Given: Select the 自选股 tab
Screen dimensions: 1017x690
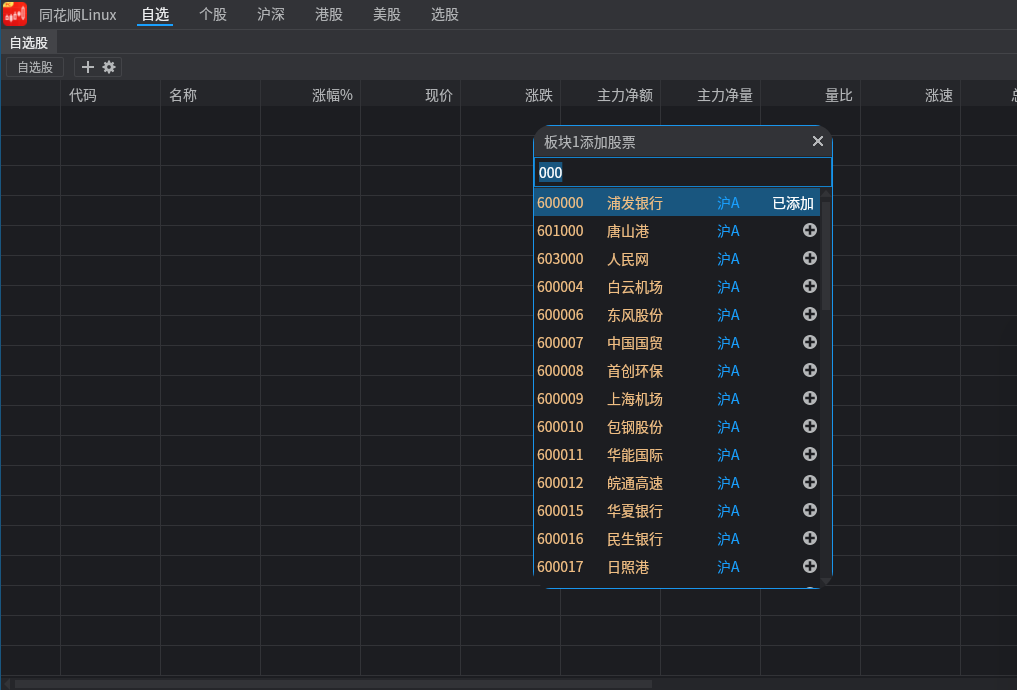Looking at the screenshot, I should 29,43.
